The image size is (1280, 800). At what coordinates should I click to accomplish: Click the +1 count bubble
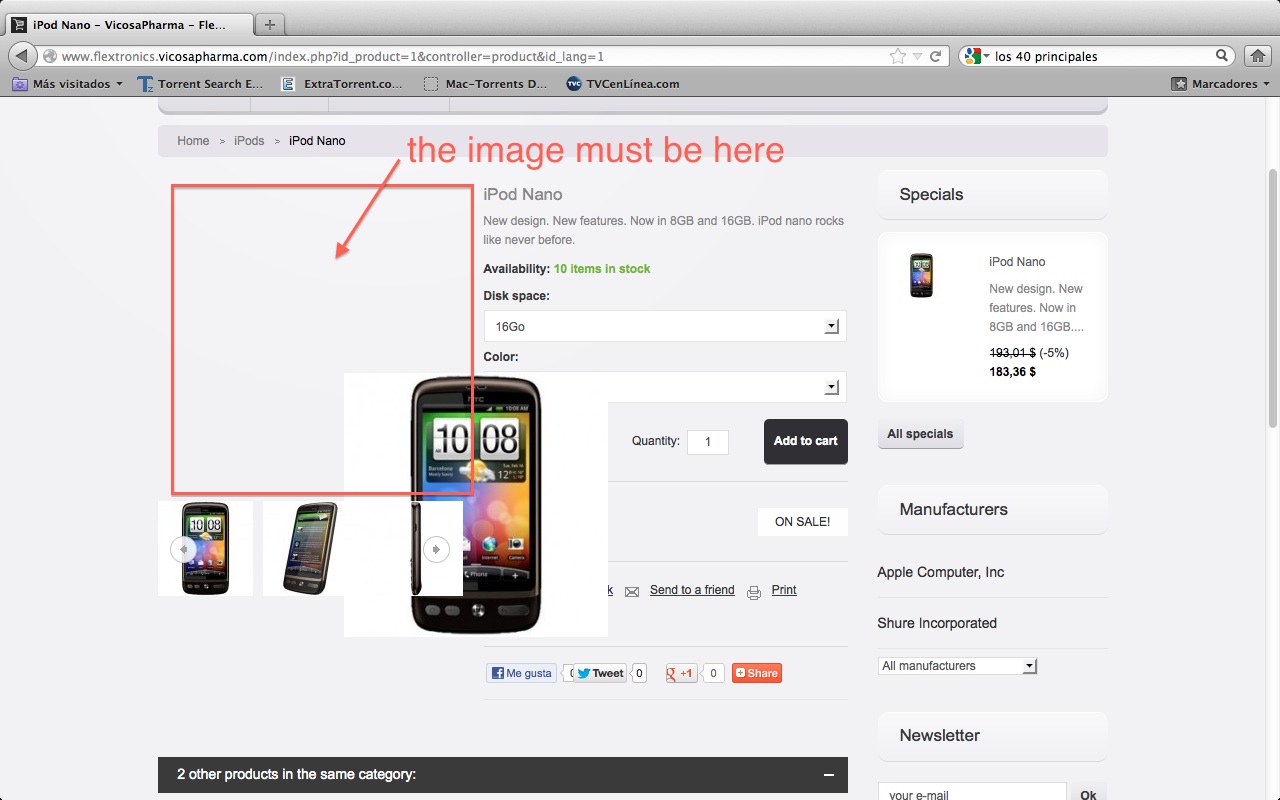click(712, 673)
